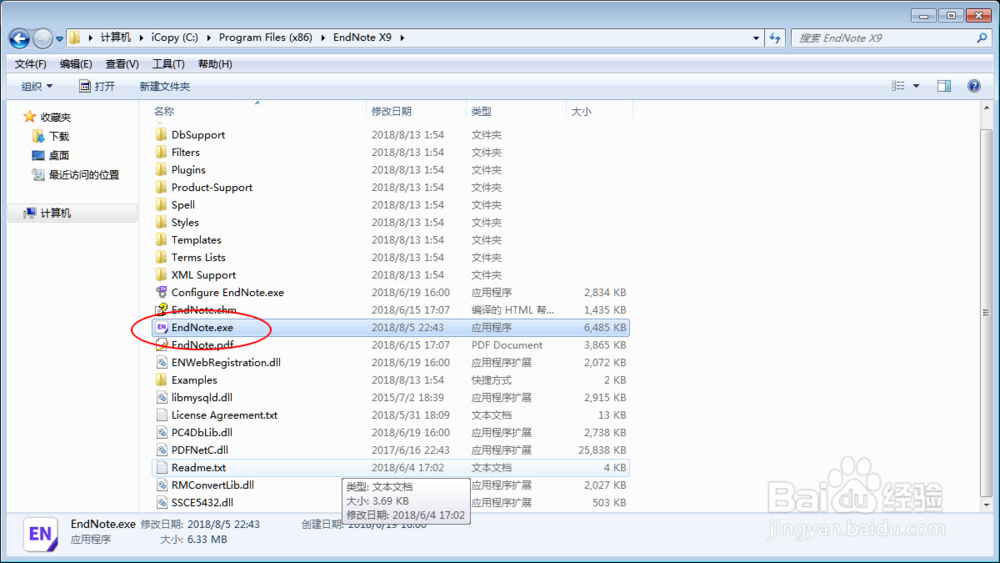This screenshot has width=1000, height=563.
Task: Select PC4DbLib.dll file name
Action: click(x=202, y=432)
